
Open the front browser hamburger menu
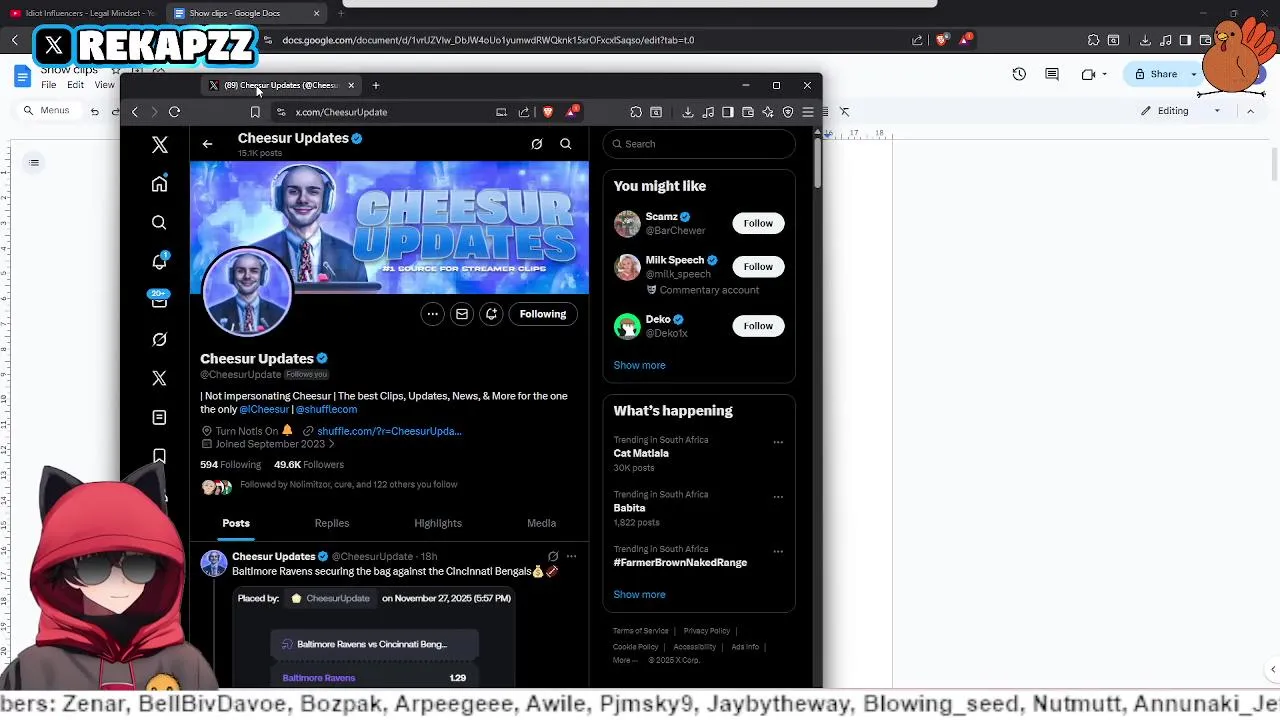click(x=808, y=112)
